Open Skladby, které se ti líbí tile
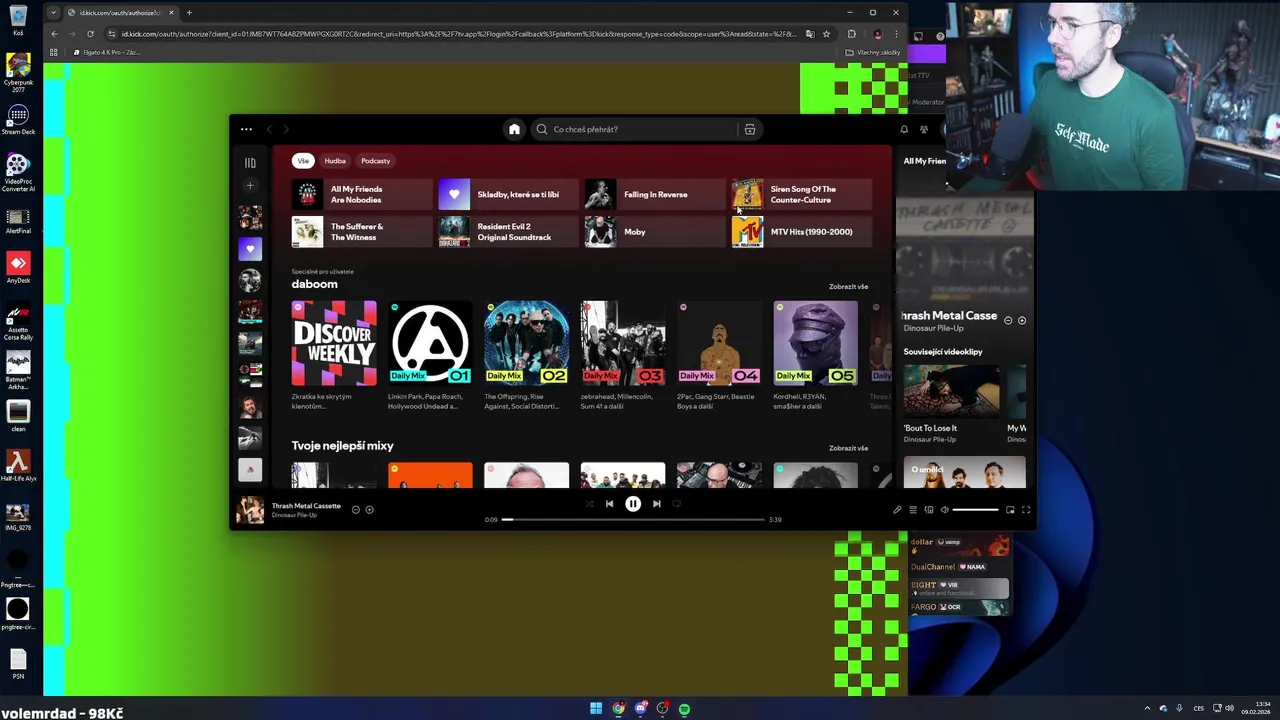This screenshot has width=1280, height=720. click(x=508, y=194)
